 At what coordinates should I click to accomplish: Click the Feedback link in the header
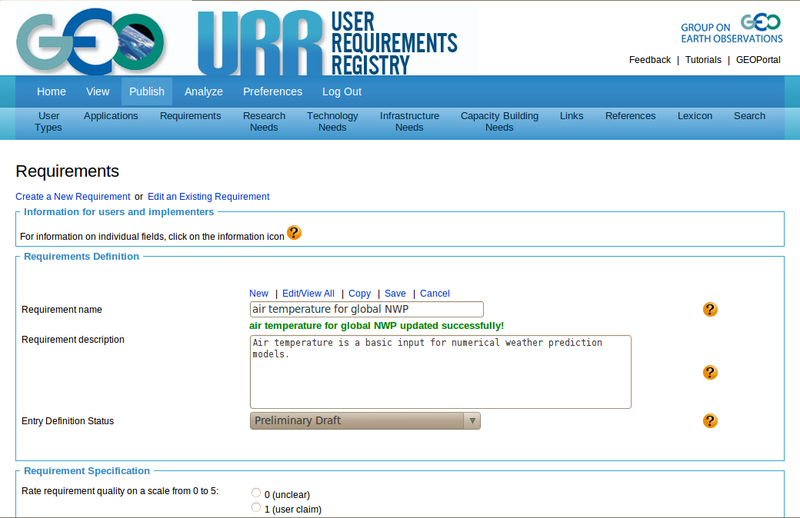click(649, 60)
